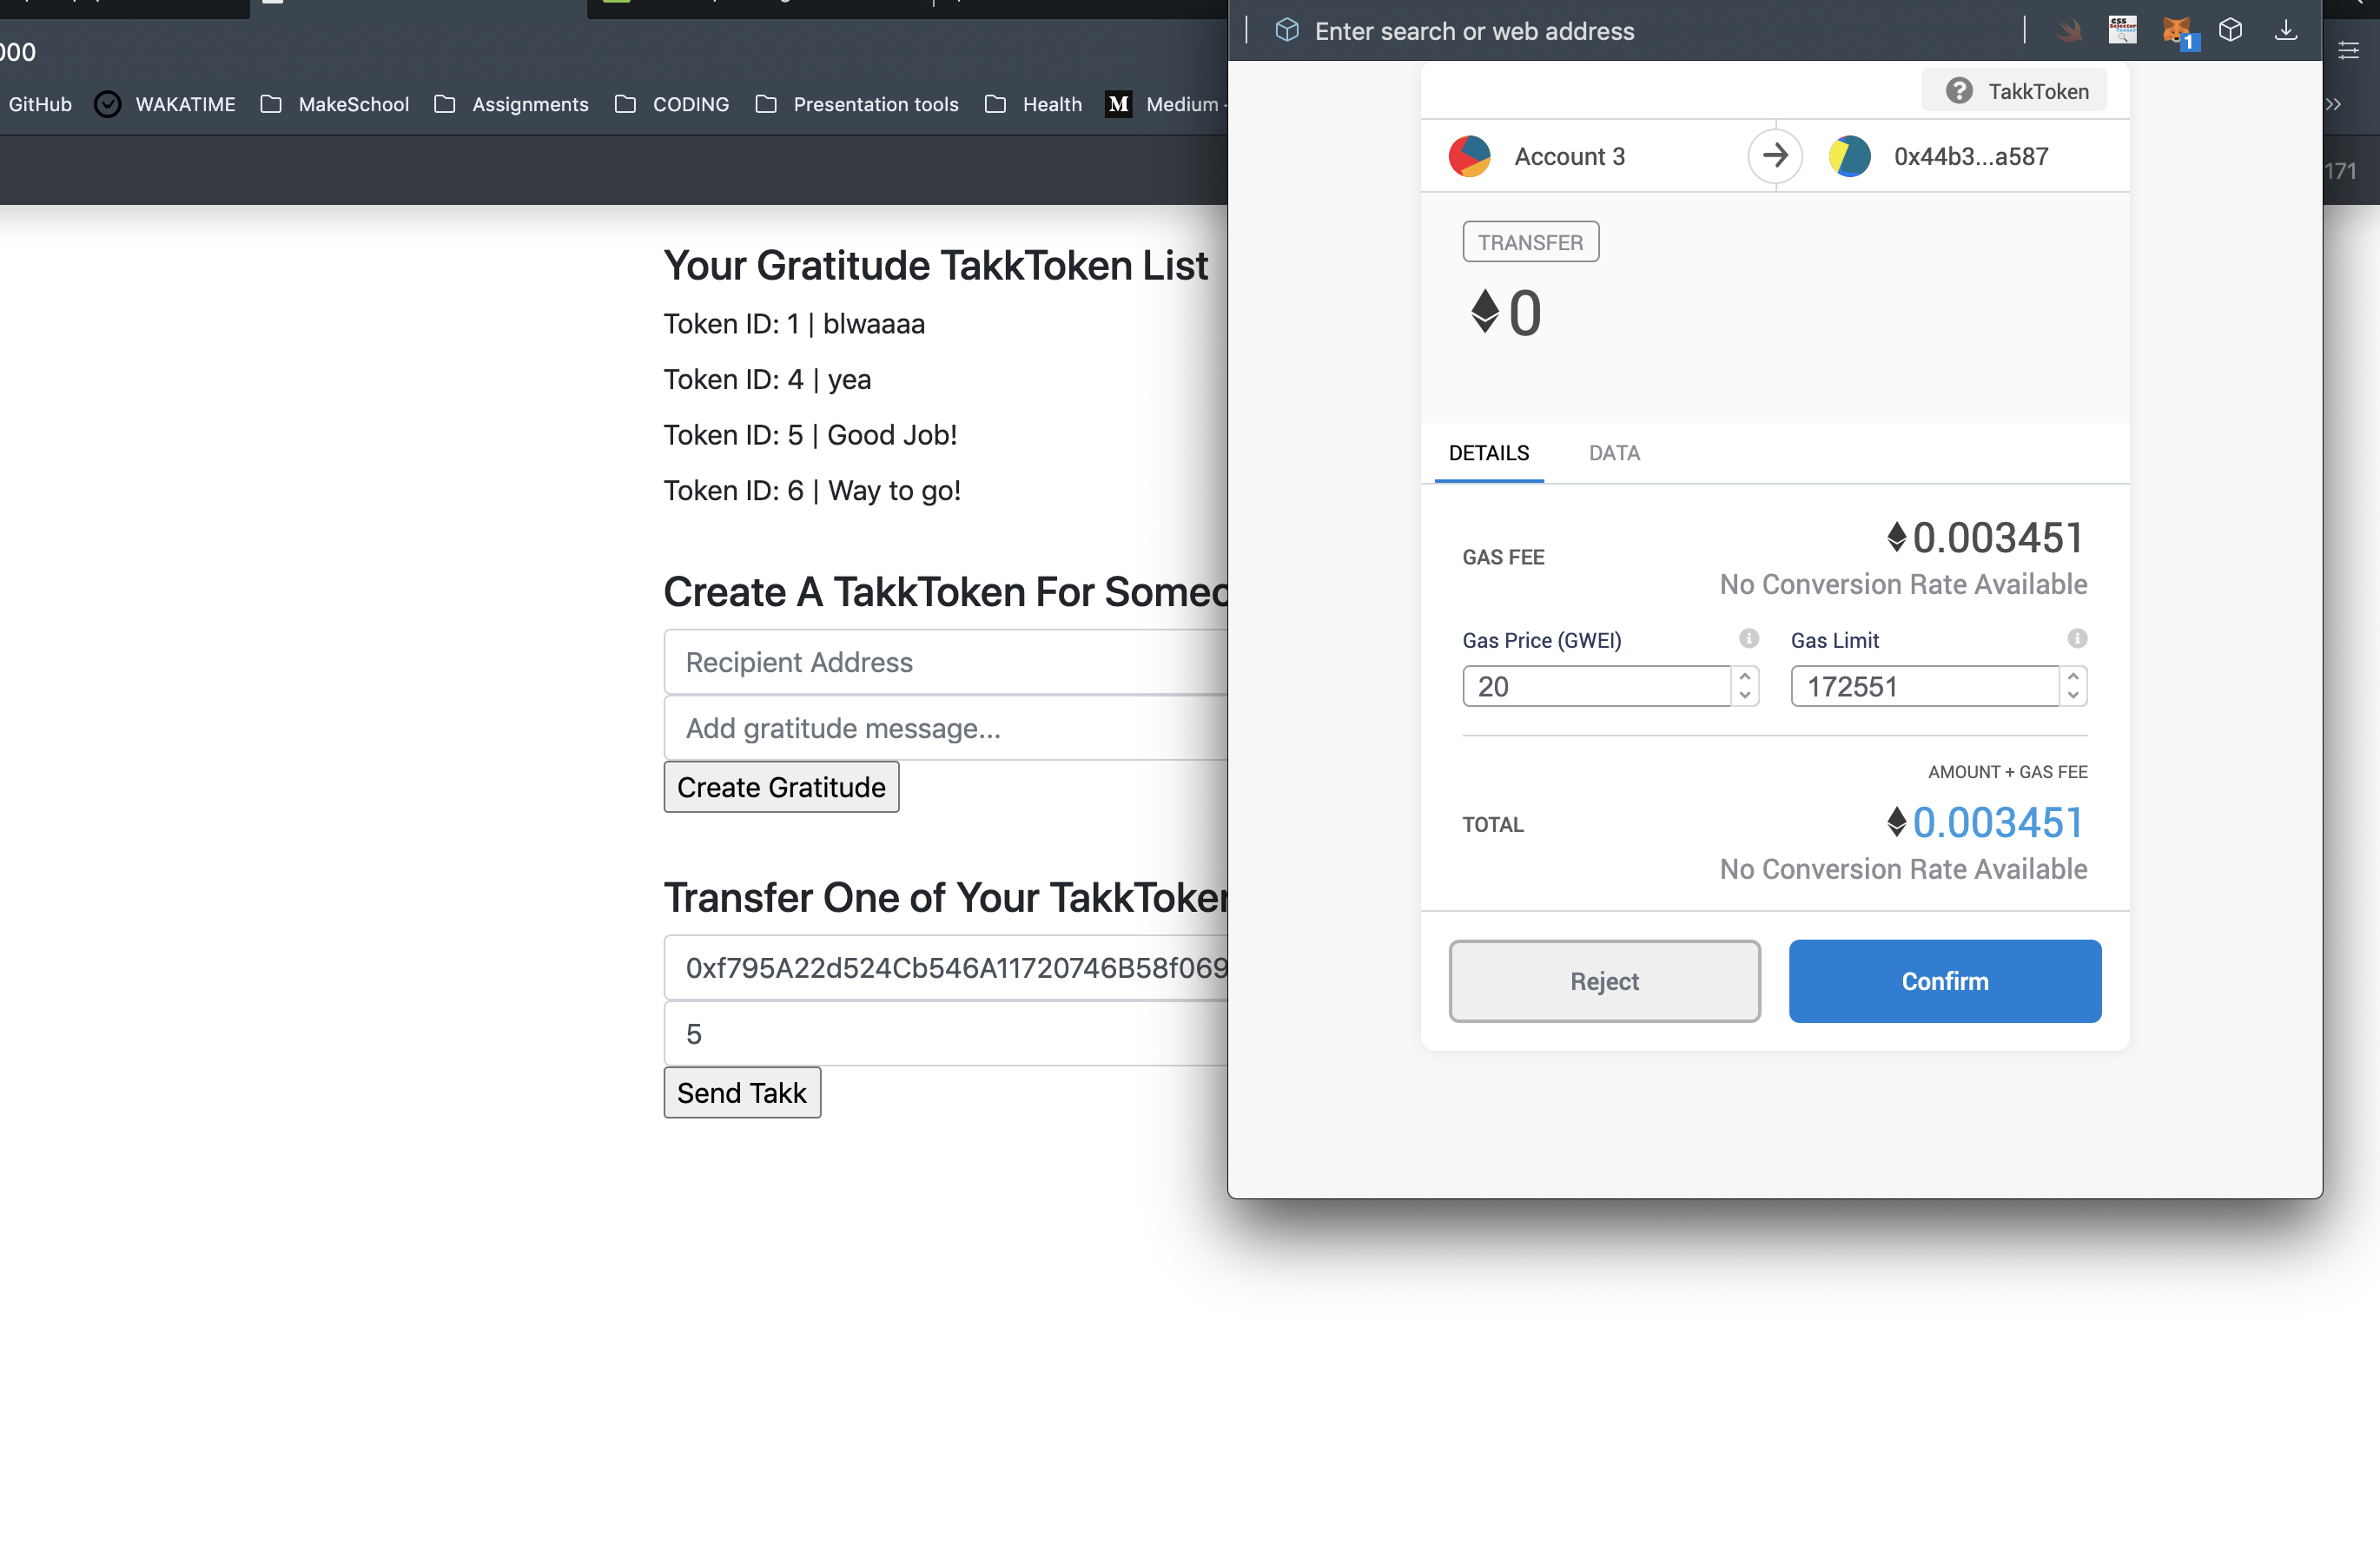Select the 'Token ID: 4 | yea' row
Screen dimensions: 2380x1551
click(x=767, y=379)
